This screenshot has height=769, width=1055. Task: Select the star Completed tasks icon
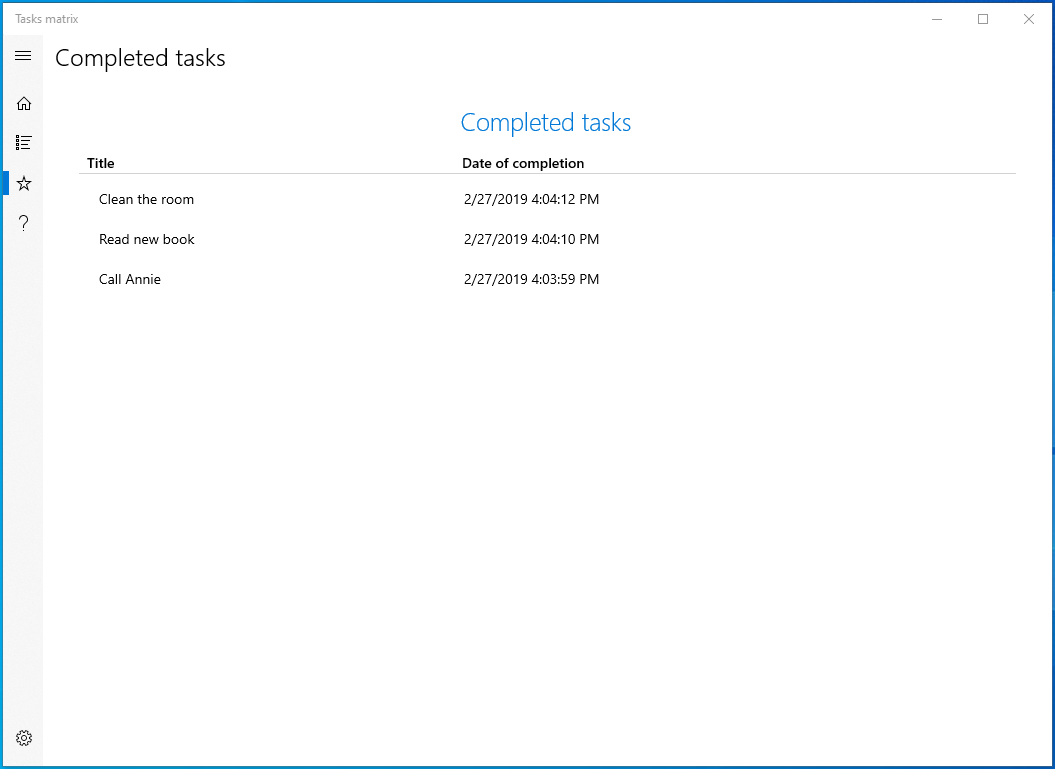click(x=24, y=183)
